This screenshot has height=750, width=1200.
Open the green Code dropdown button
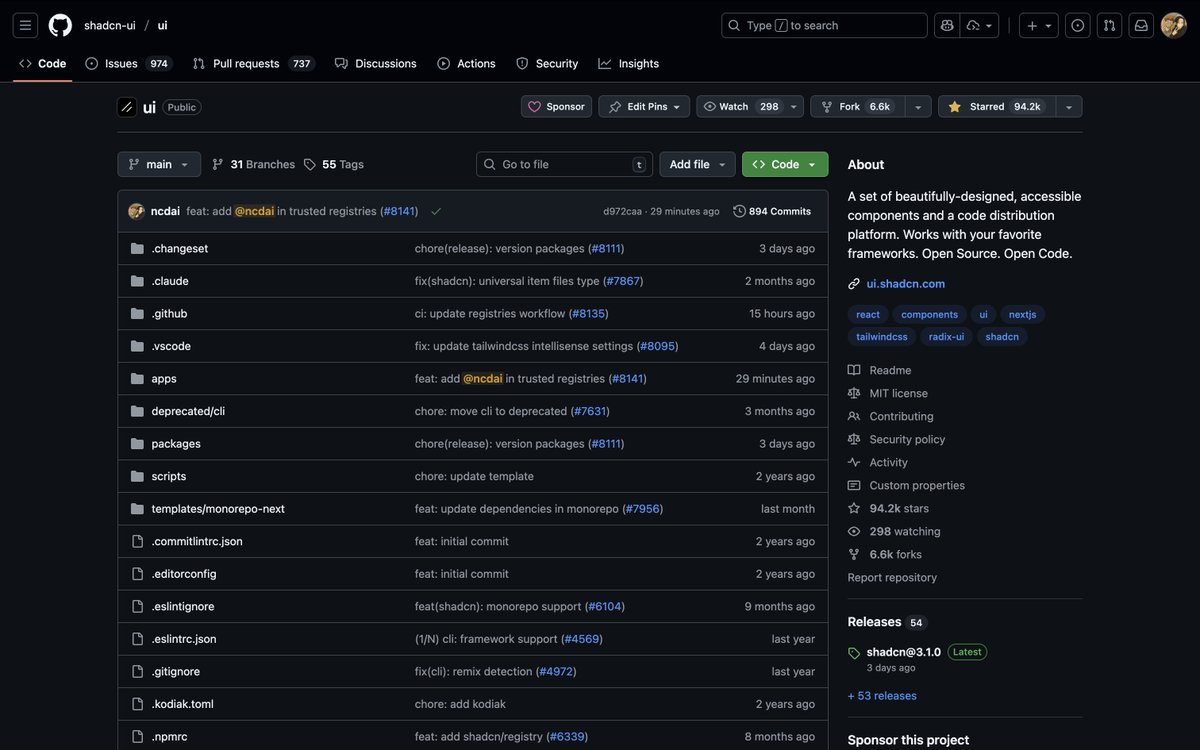pos(785,164)
